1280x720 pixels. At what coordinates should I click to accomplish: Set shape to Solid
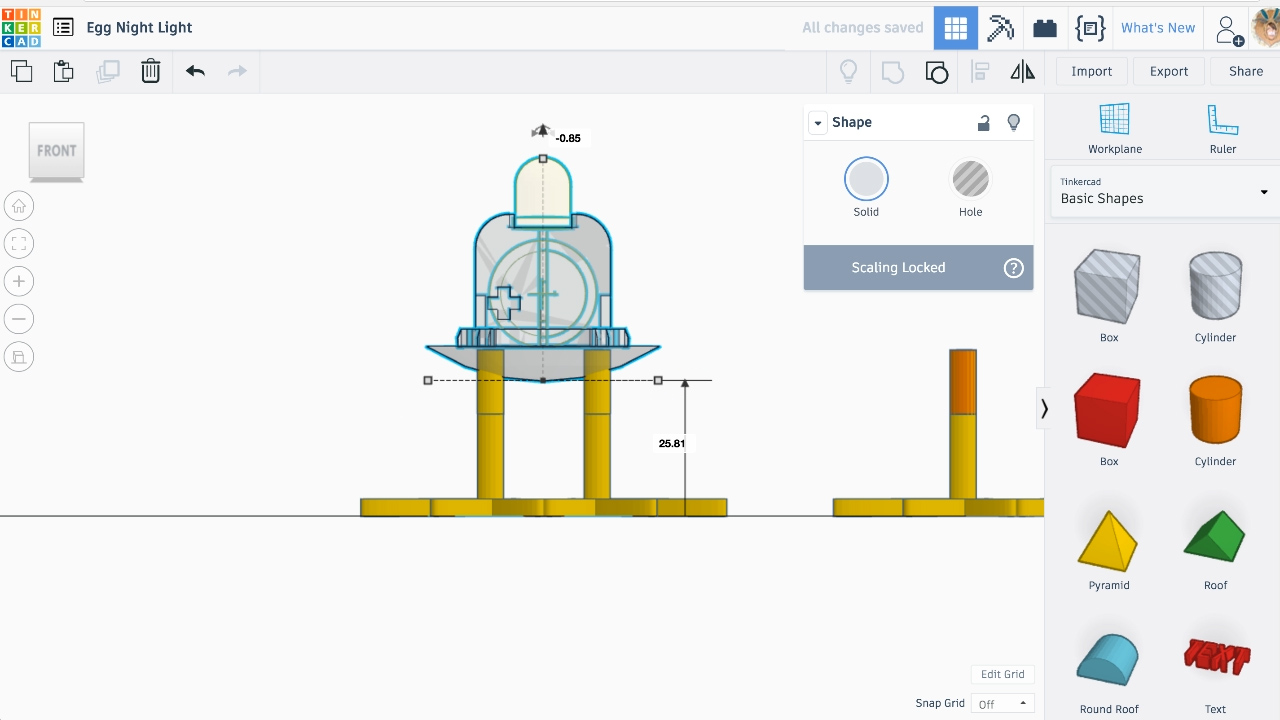point(866,187)
